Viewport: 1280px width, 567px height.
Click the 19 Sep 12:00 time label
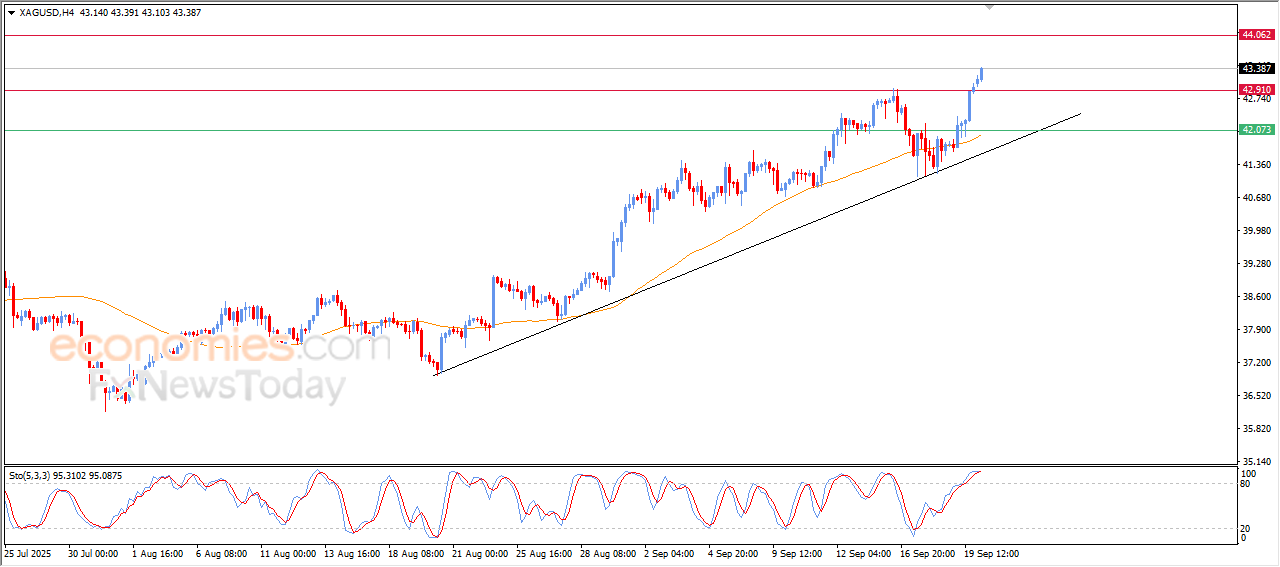991,552
